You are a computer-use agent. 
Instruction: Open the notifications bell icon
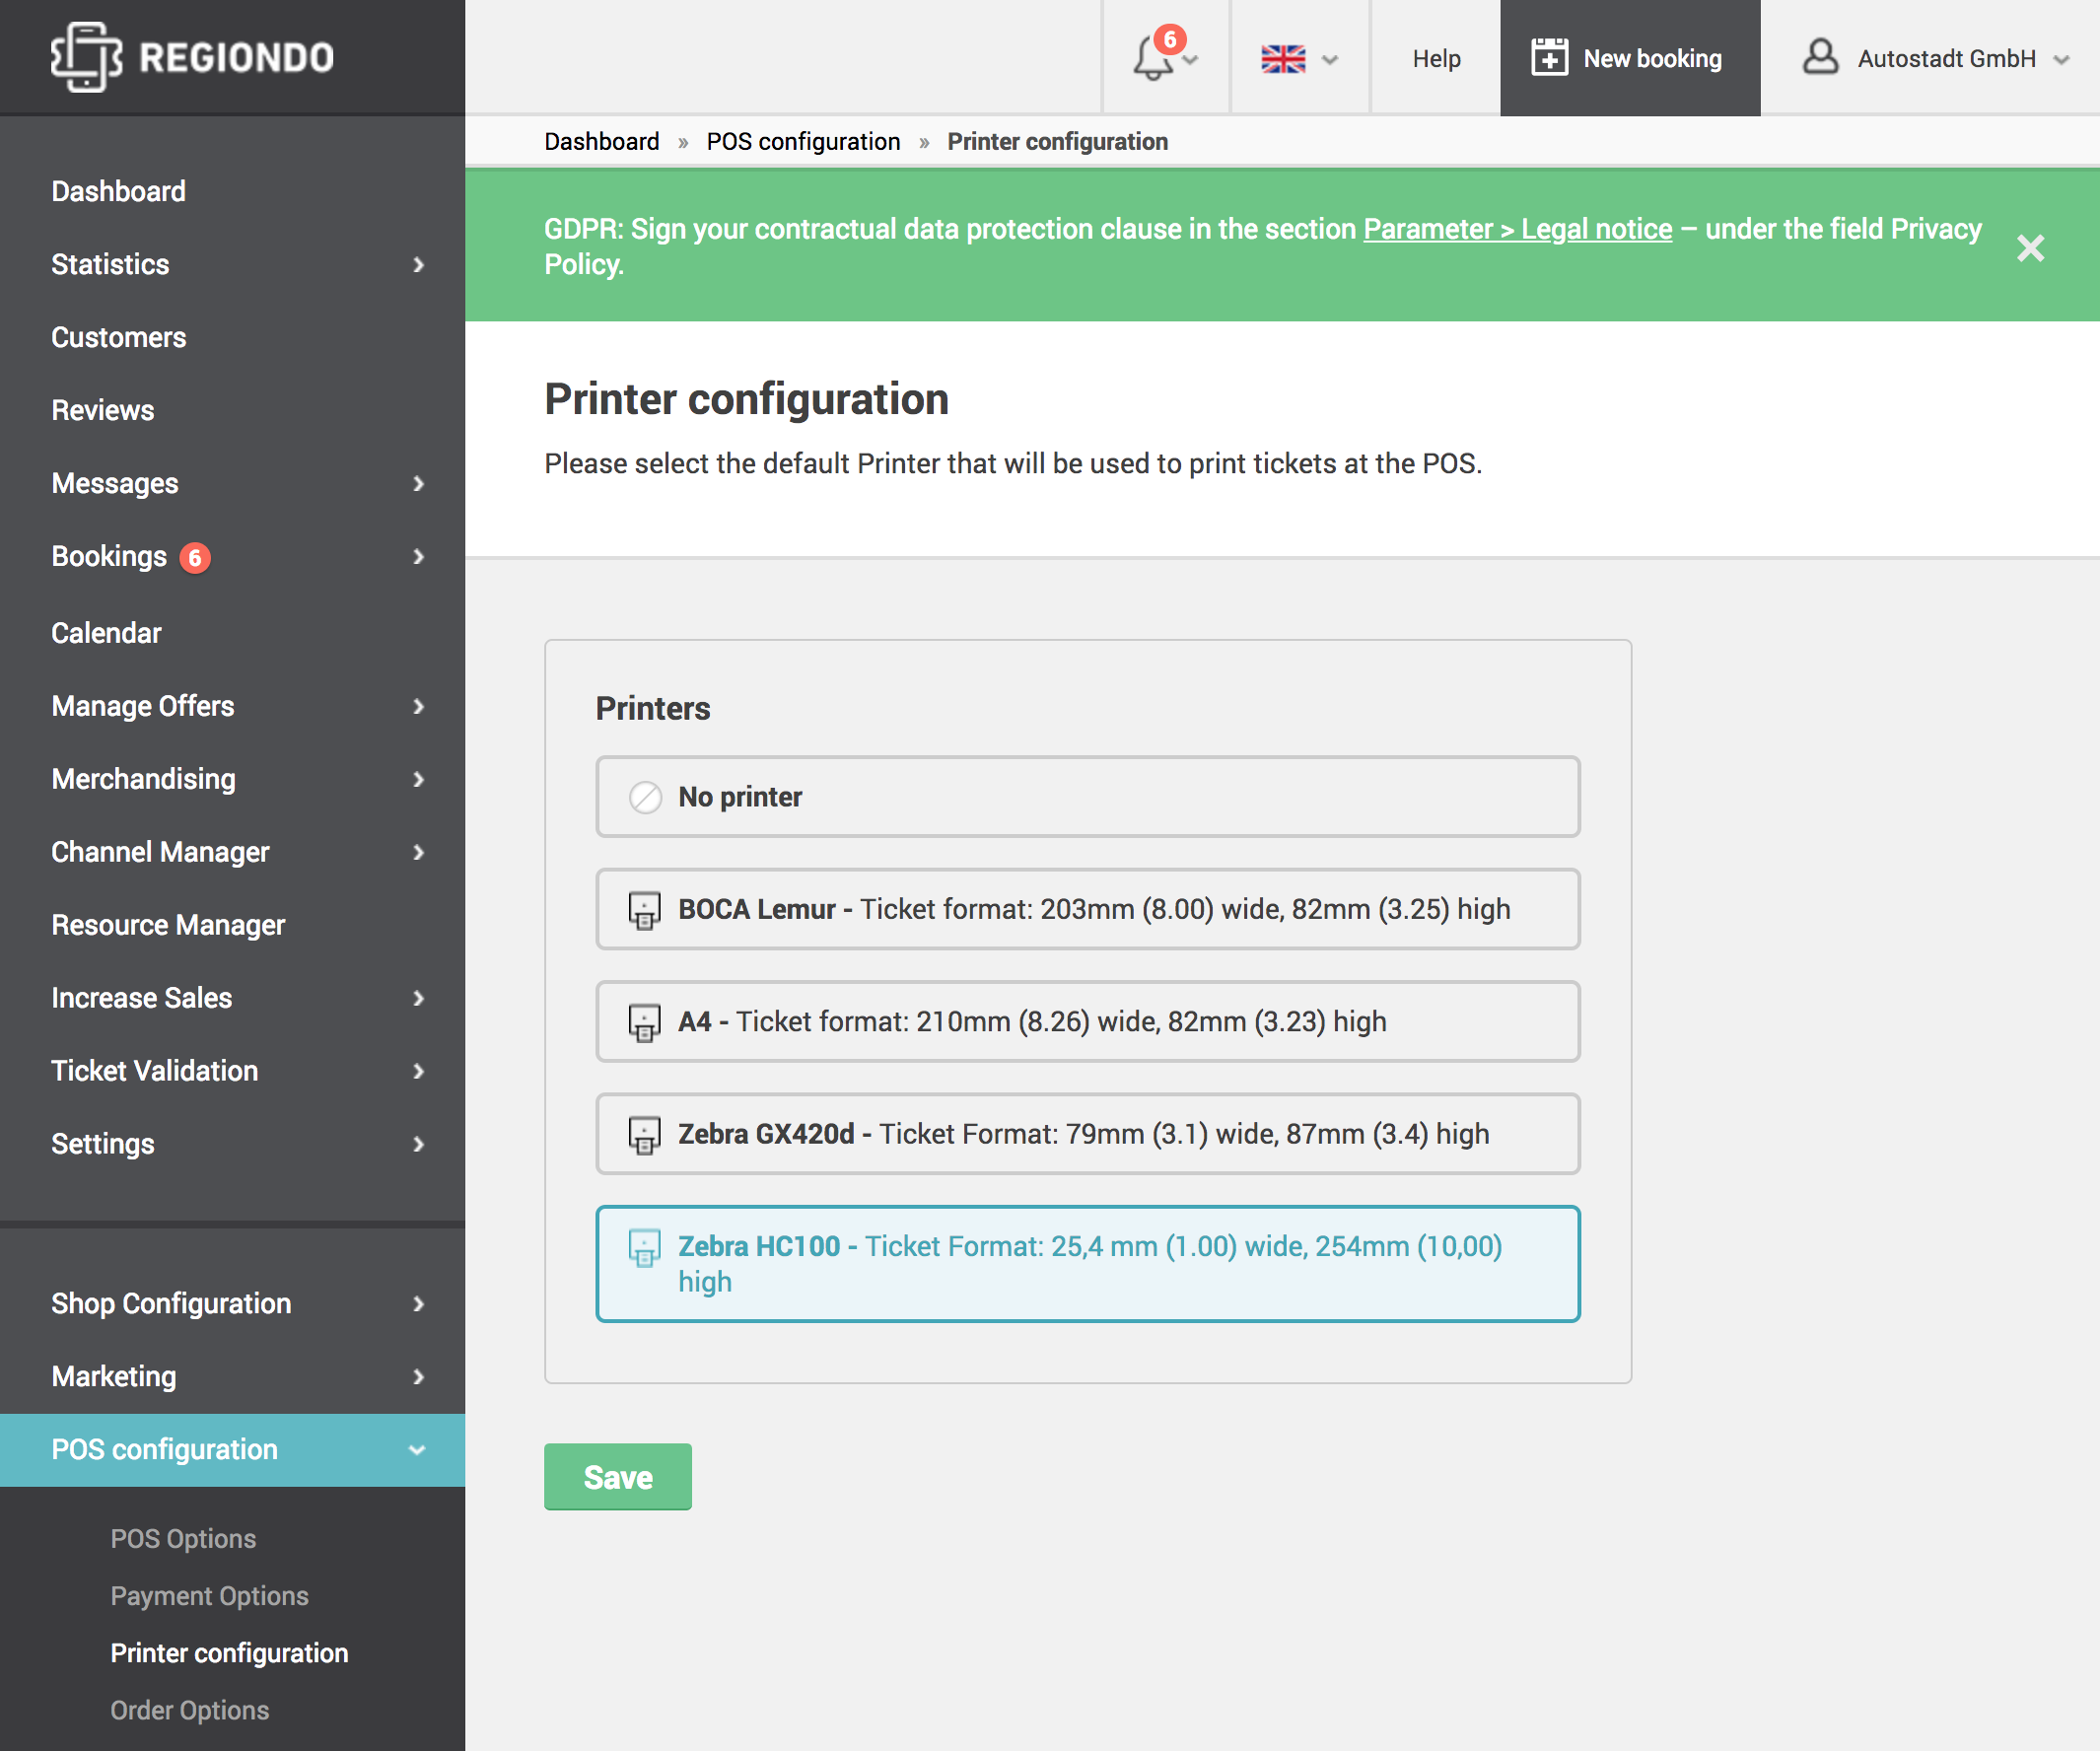coord(1153,58)
